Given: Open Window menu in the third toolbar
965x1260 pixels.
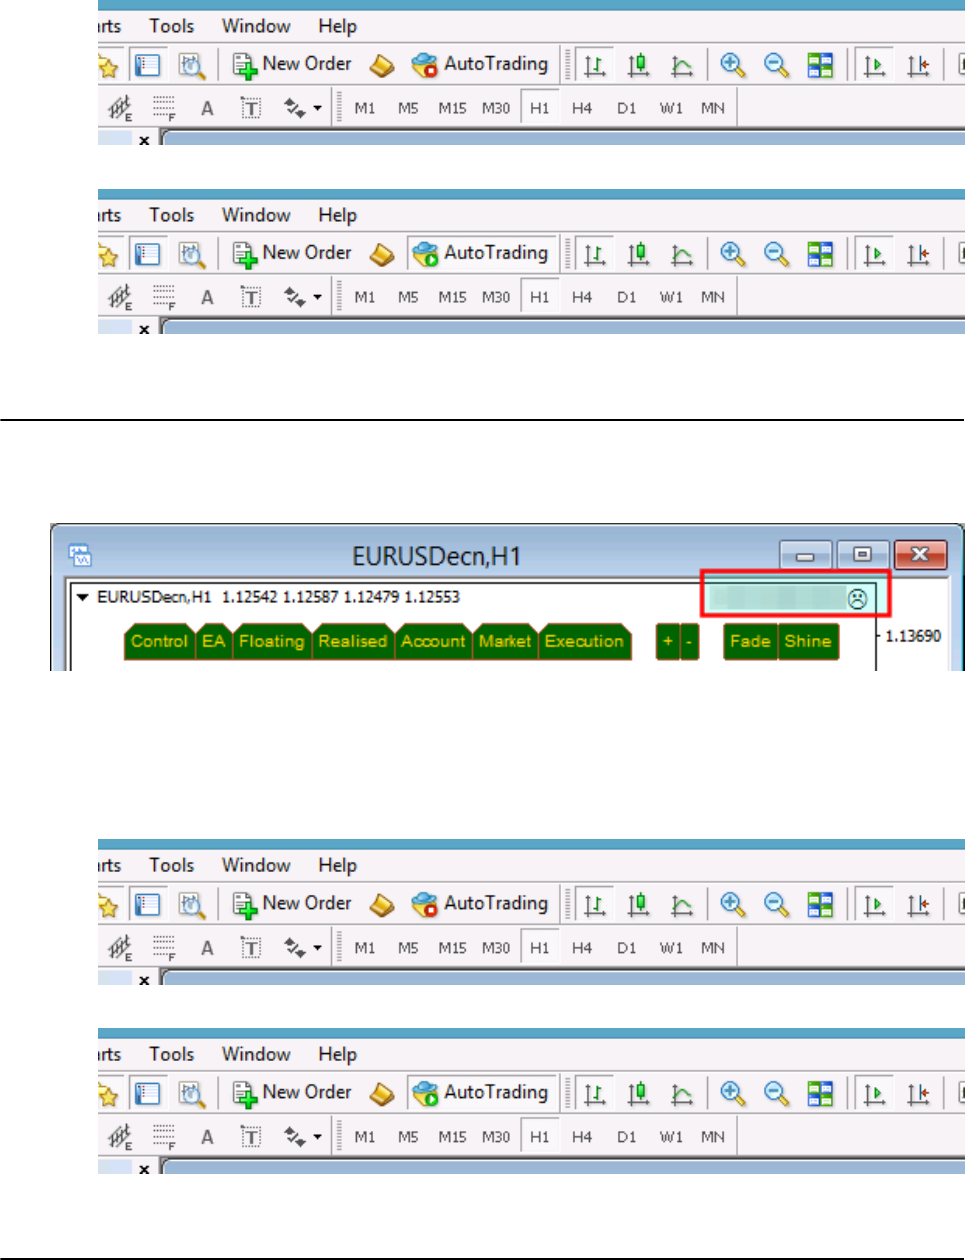Looking at the screenshot, I should click(x=256, y=865).
